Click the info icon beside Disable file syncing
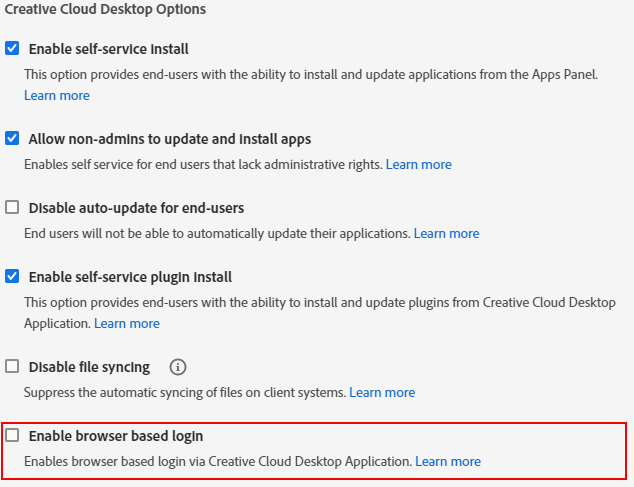This screenshot has width=634, height=487. coord(178,367)
